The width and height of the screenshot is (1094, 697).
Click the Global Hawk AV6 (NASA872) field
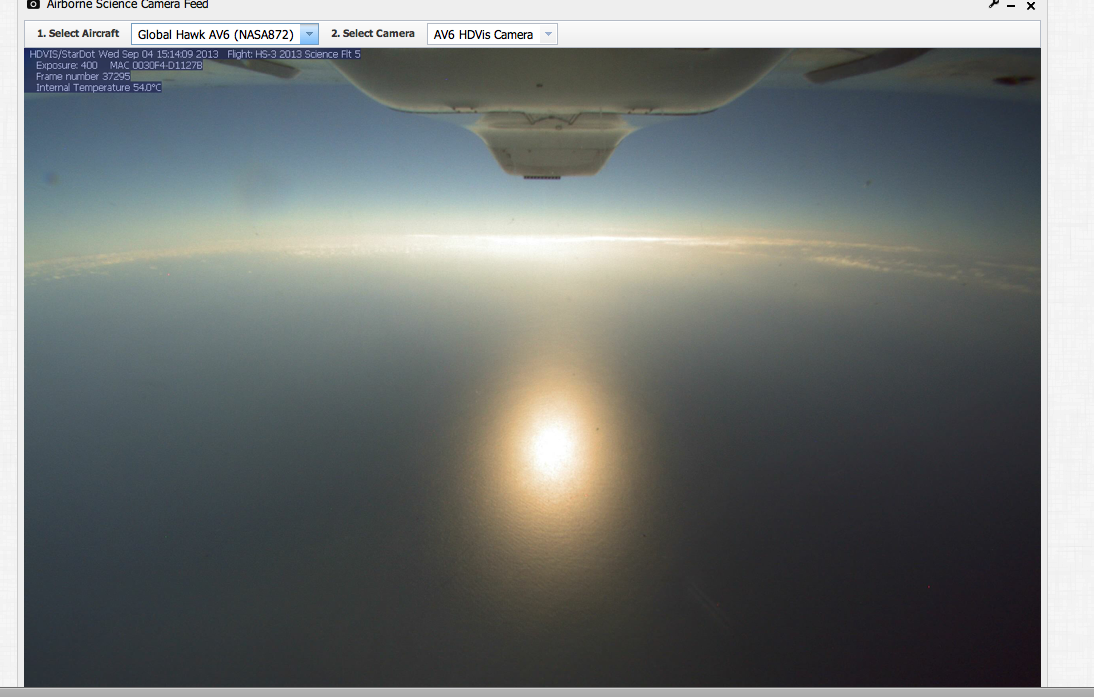coord(215,34)
